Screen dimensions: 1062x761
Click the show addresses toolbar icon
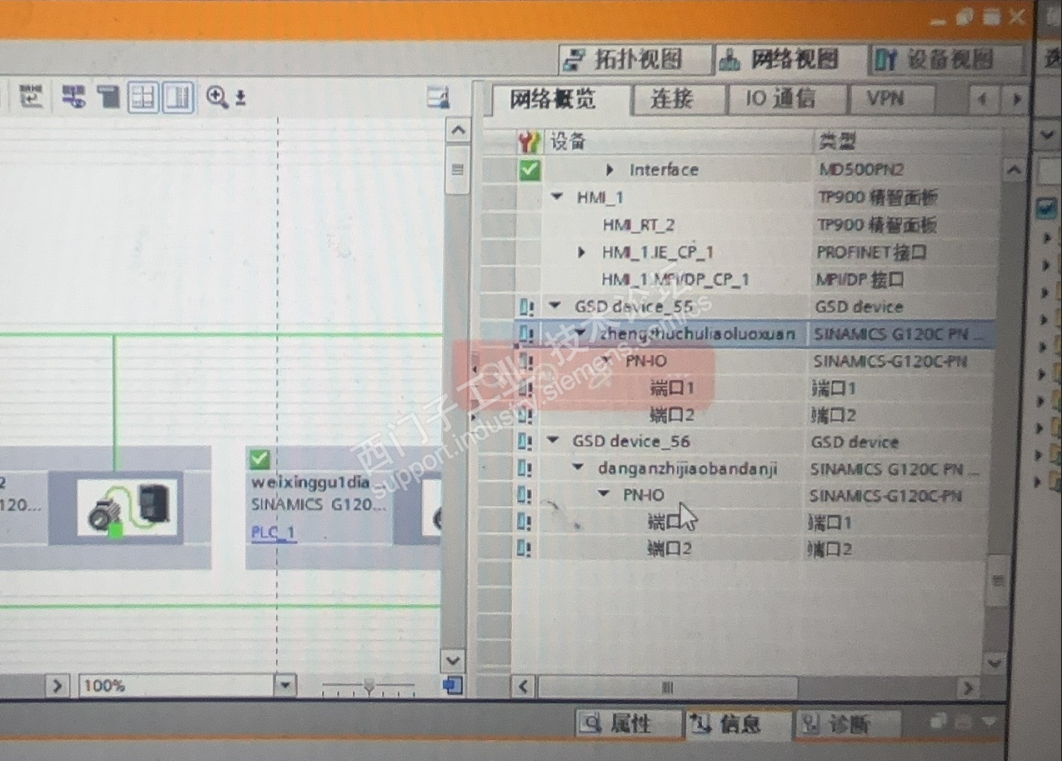(x=30, y=97)
